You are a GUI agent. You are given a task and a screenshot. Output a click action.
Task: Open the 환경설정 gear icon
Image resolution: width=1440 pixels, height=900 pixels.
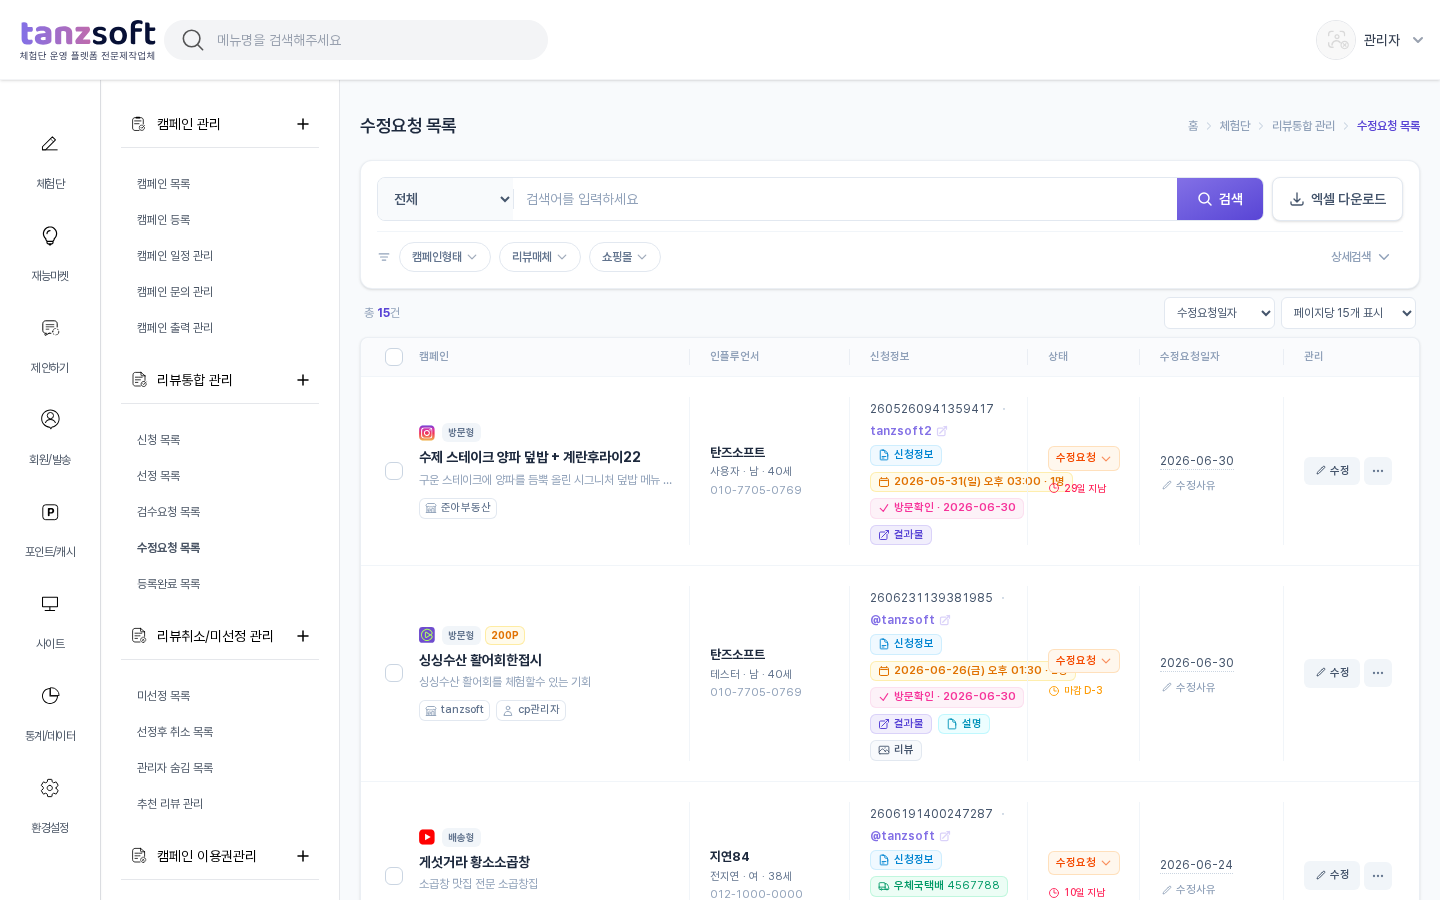coord(50,788)
